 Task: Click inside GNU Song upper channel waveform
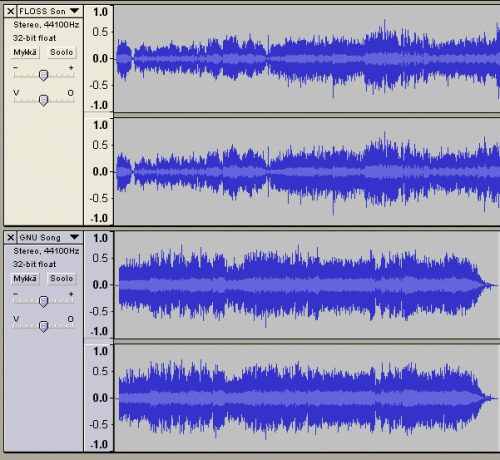[x=307, y=285]
